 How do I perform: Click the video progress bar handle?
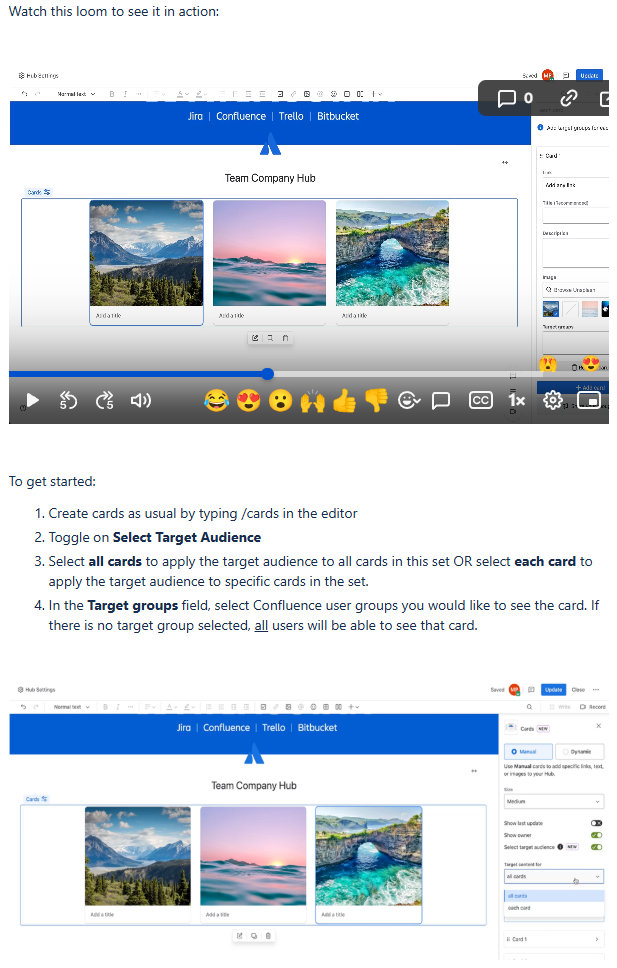pos(267,374)
